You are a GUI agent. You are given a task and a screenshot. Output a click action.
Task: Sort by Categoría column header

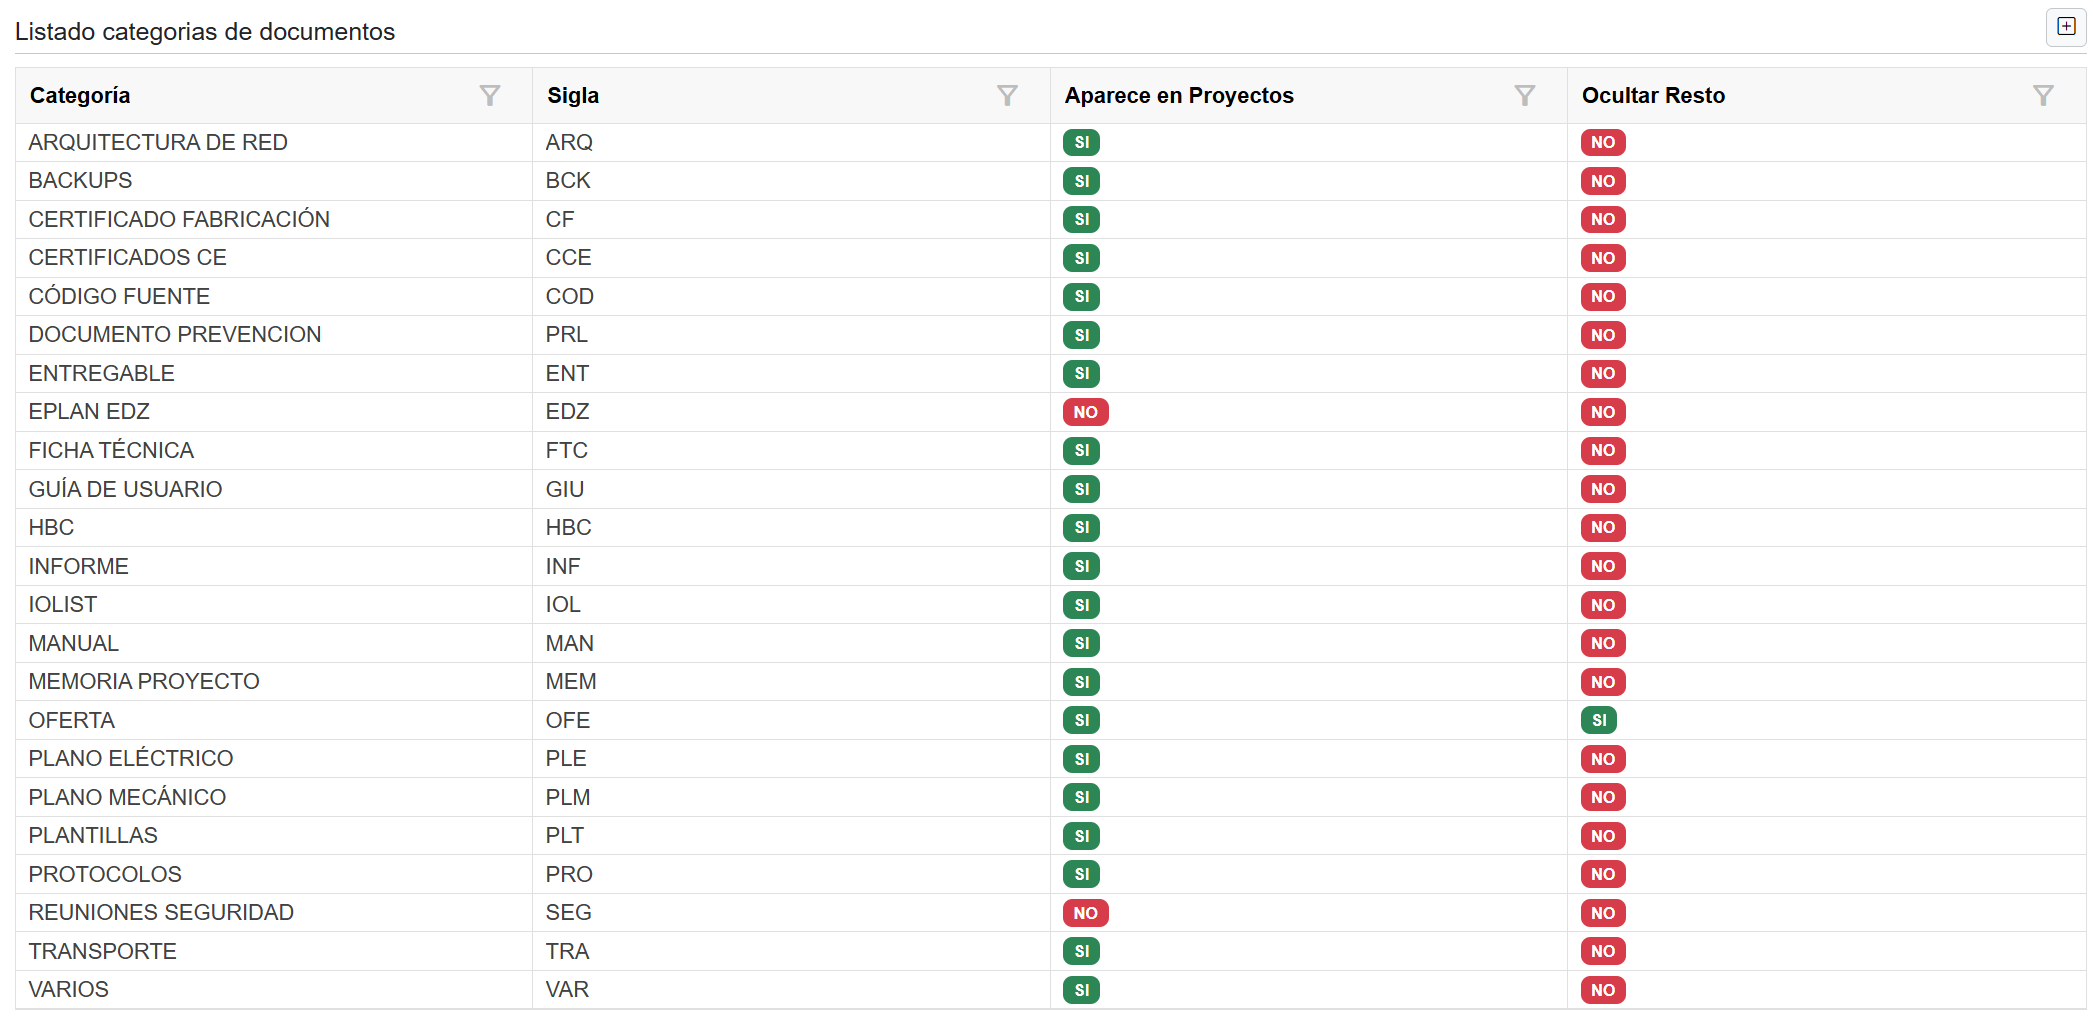pyautogui.click(x=80, y=96)
